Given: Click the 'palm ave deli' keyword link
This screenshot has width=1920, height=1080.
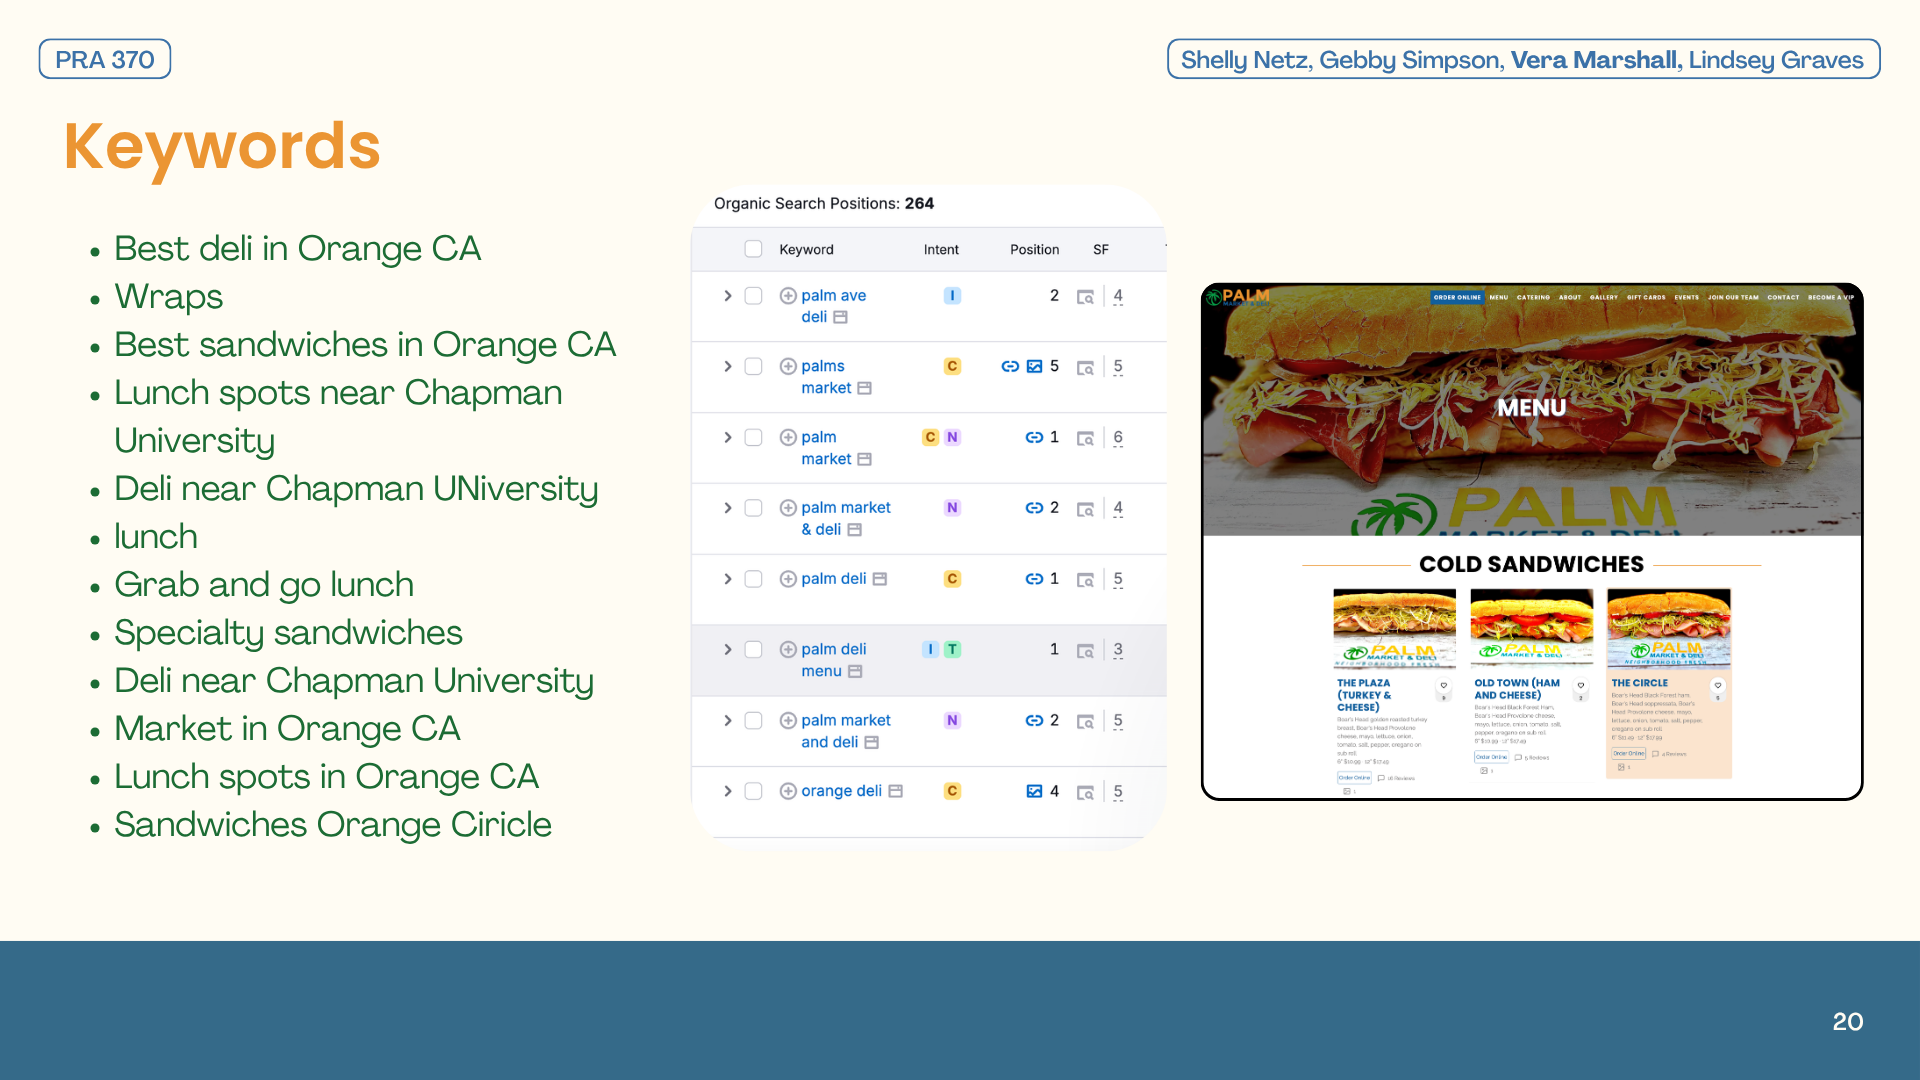Looking at the screenshot, I should [x=834, y=307].
